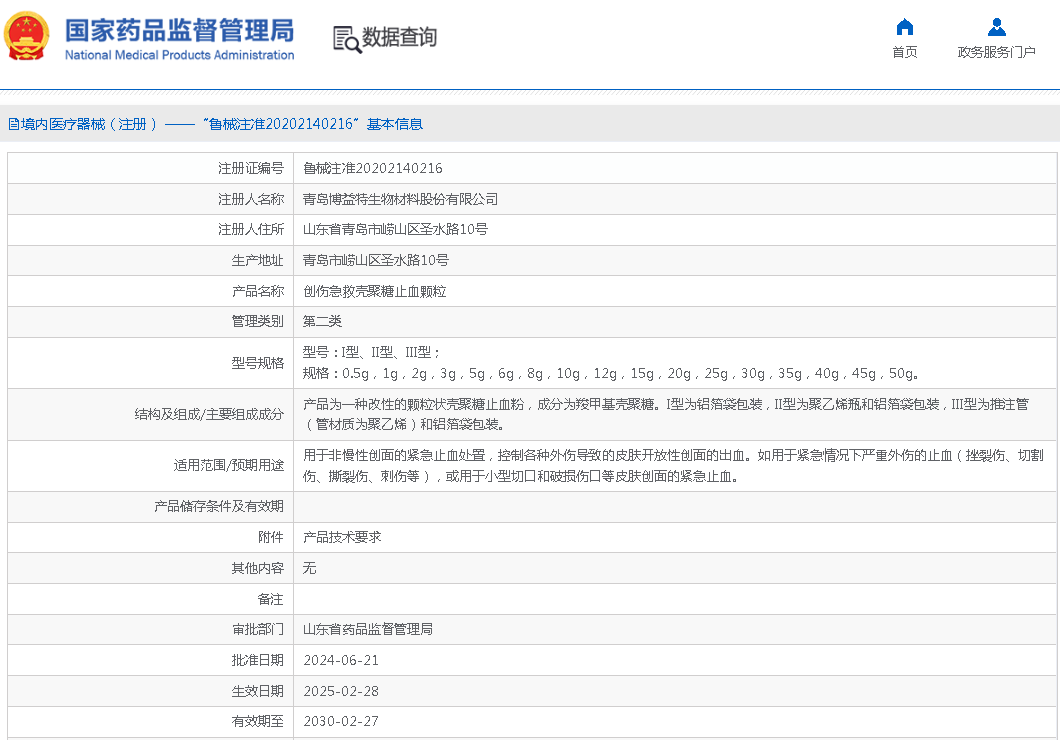The image size is (1060, 740).
Task: Click the registrant name 青岛博益特生物材料股份有限公司
Action: (400, 199)
